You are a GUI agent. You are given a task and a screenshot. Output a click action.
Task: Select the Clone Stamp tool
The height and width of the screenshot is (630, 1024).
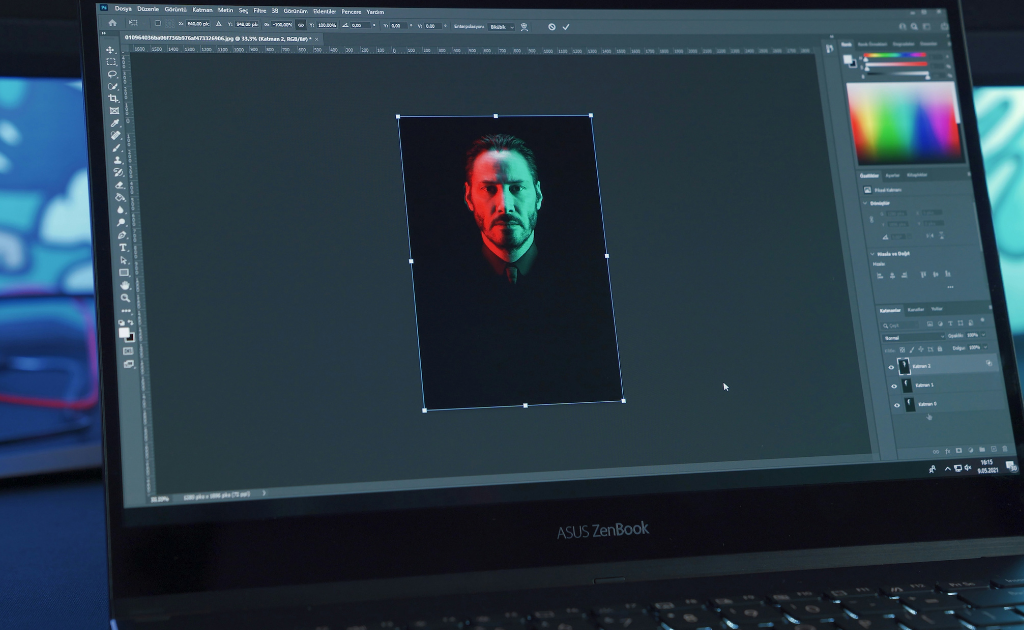(118, 161)
